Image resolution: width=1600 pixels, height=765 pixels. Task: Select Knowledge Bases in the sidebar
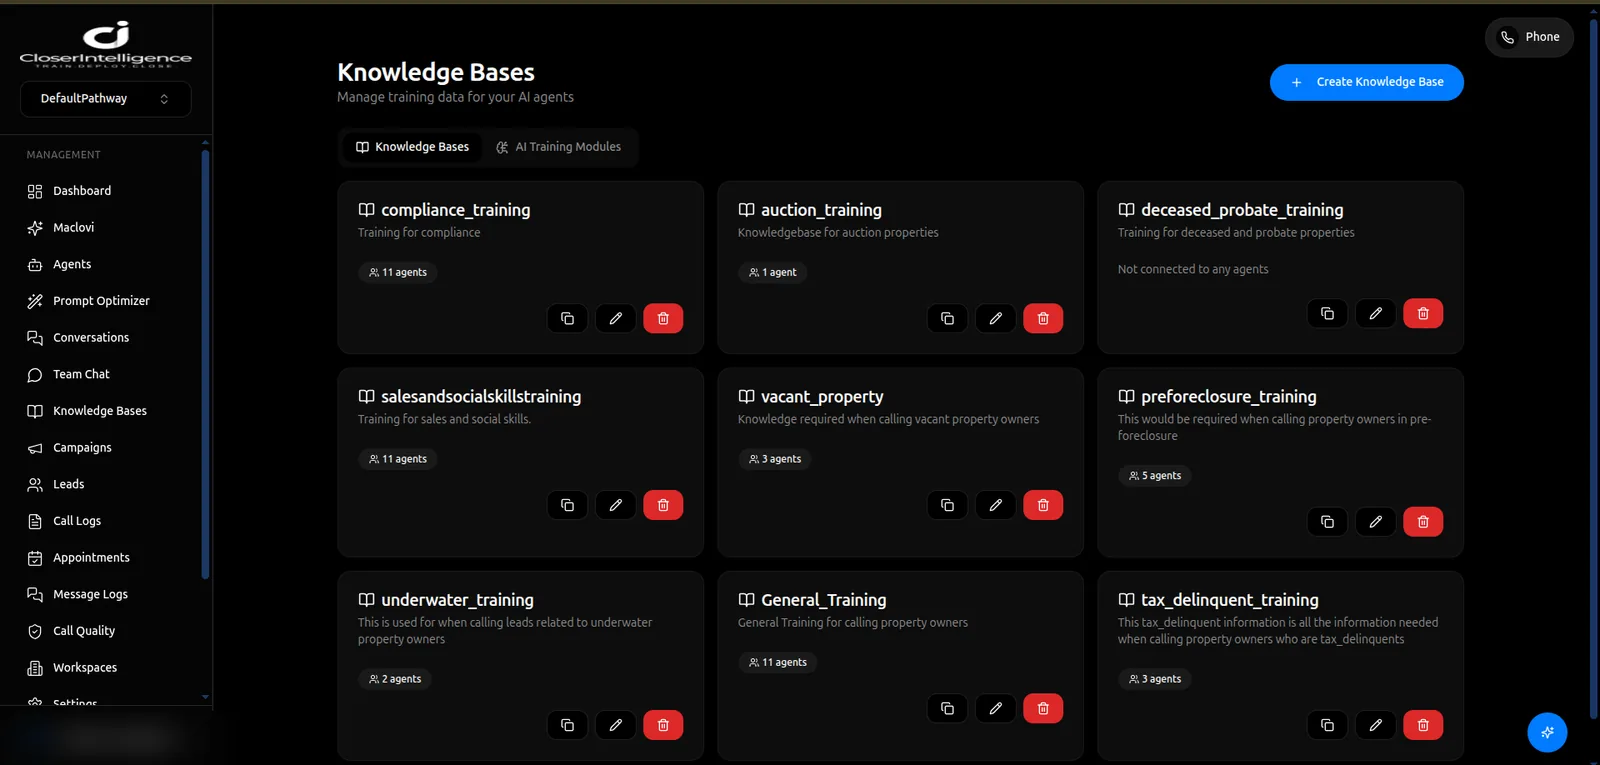[102, 411]
